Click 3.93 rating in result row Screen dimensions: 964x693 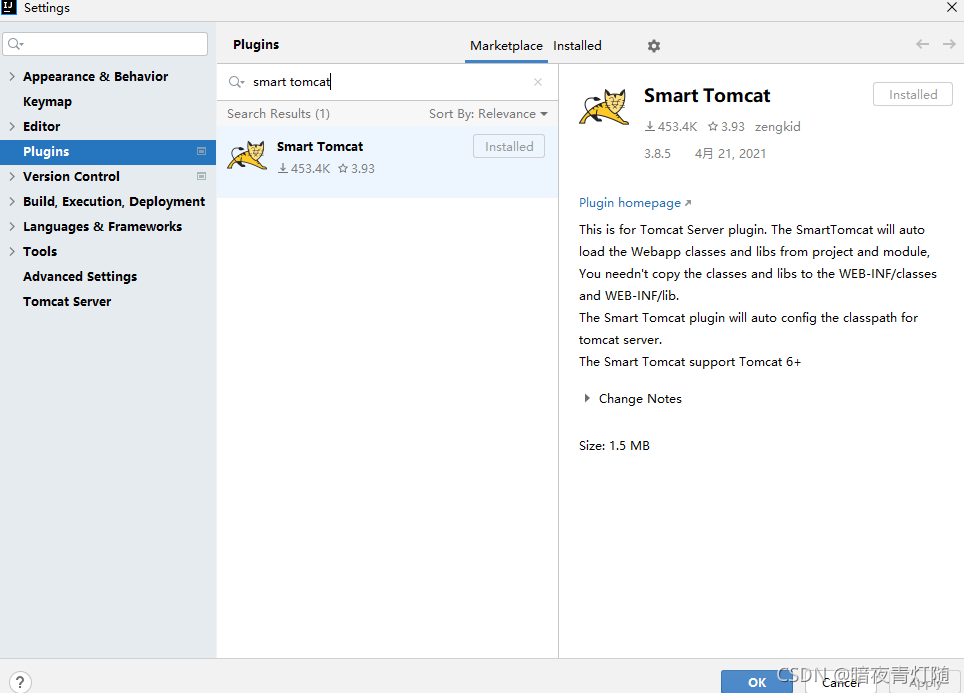(x=357, y=168)
